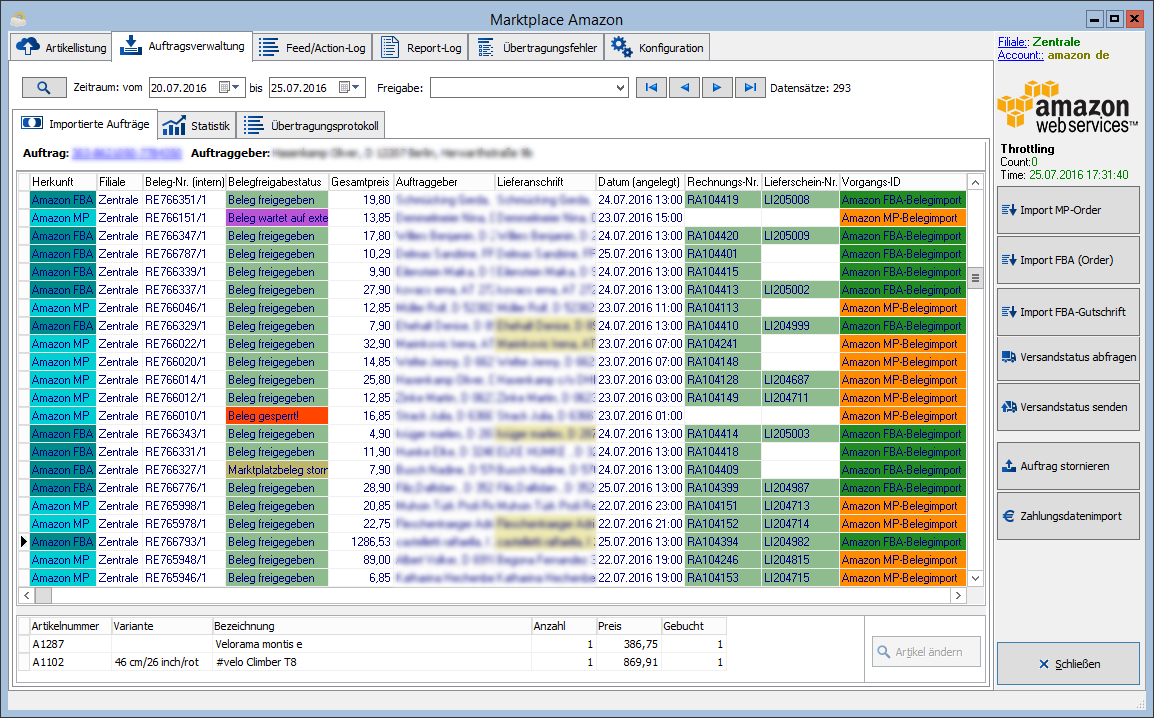The image size is (1154, 718).
Task: Click Vorgangs-ID column header
Action: (902, 182)
